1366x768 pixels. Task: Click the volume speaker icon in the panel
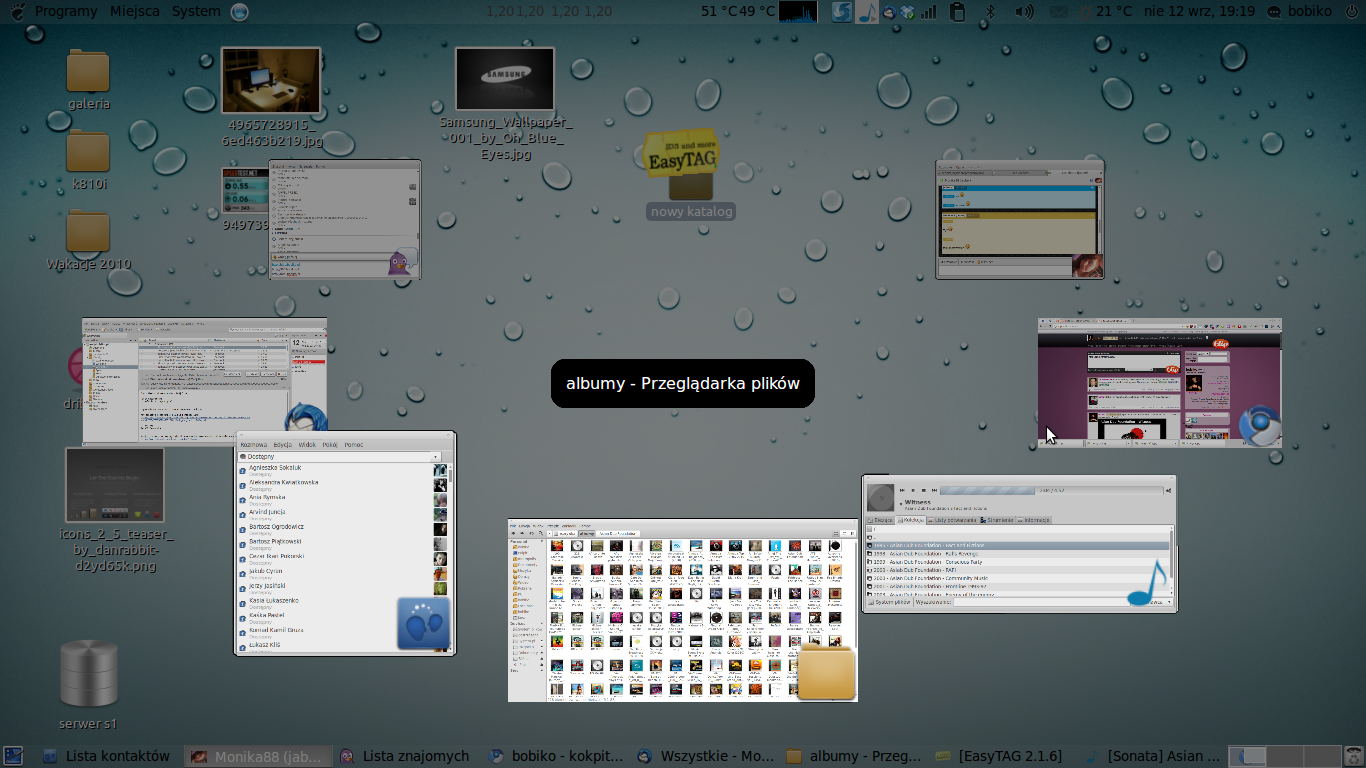pyautogui.click(x=1024, y=12)
